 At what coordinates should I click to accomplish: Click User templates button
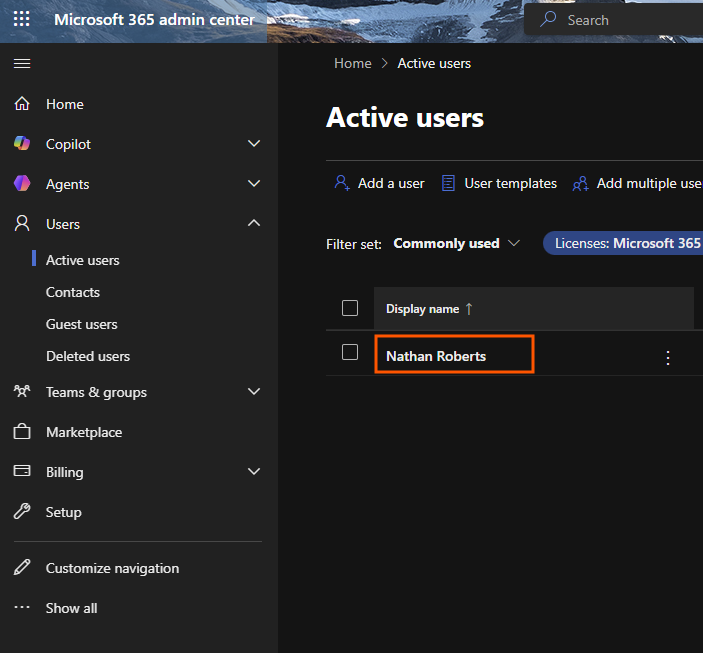pyautogui.click(x=499, y=183)
